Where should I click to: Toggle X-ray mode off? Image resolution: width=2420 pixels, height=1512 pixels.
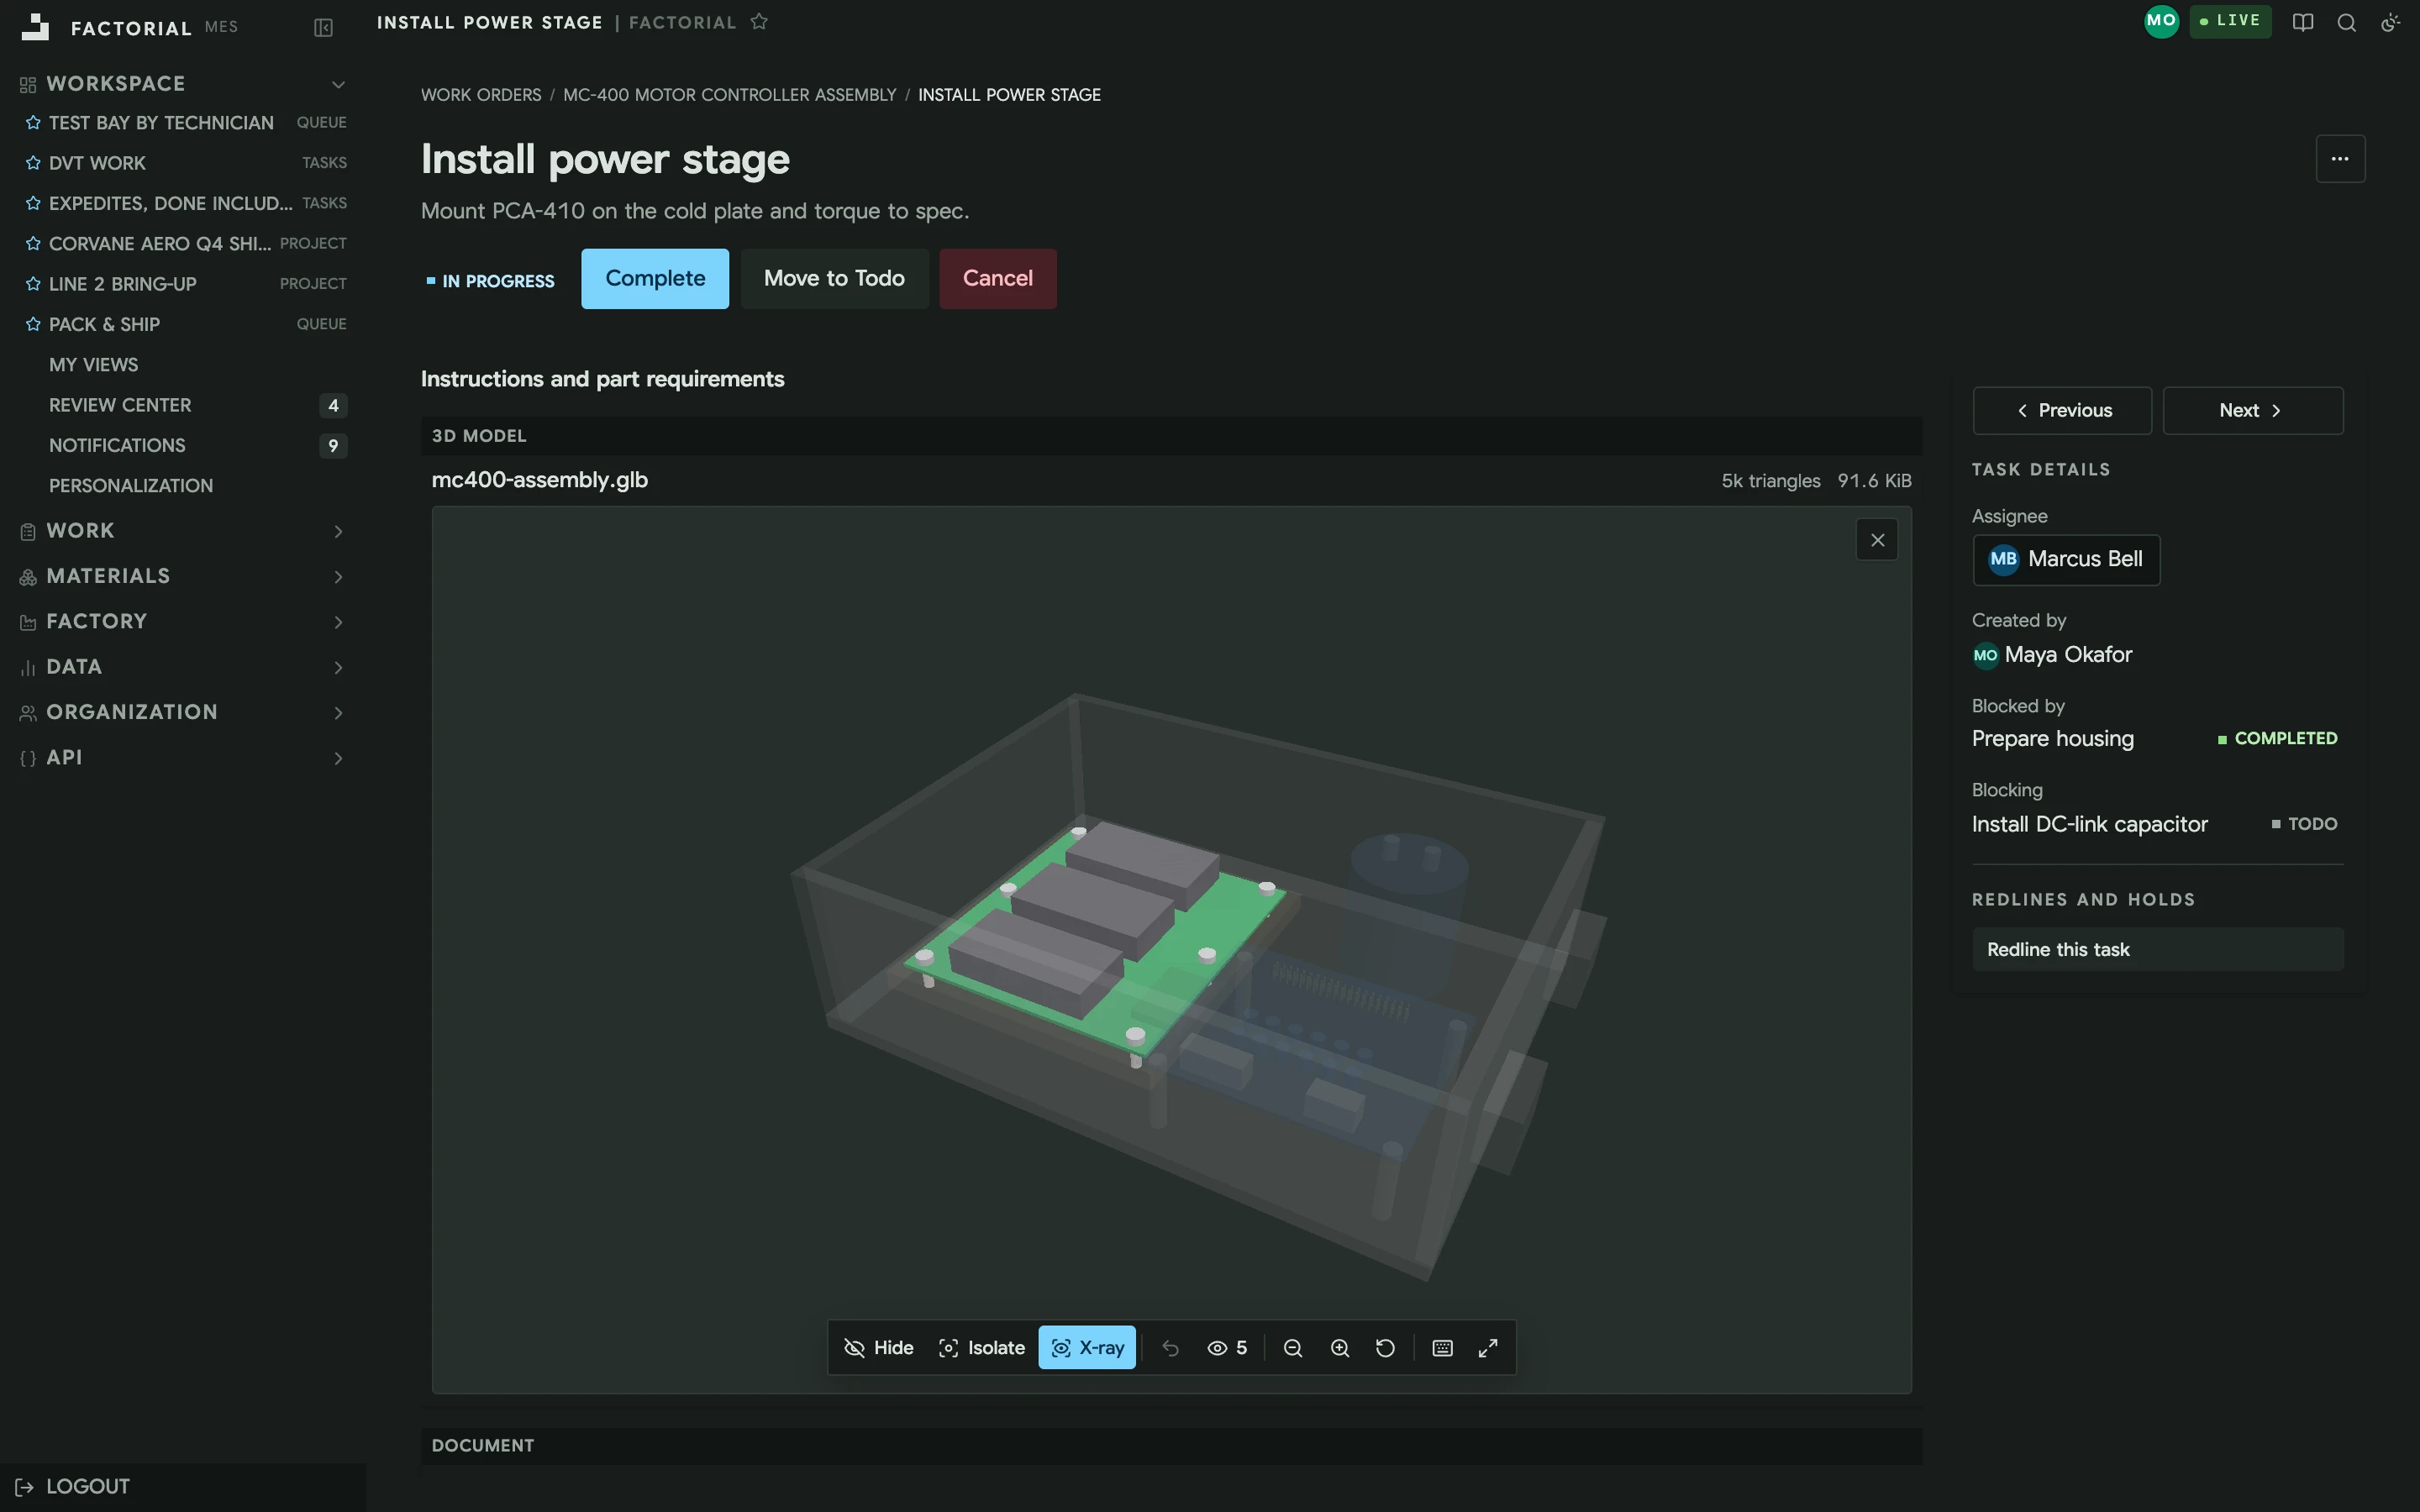coord(1087,1348)
